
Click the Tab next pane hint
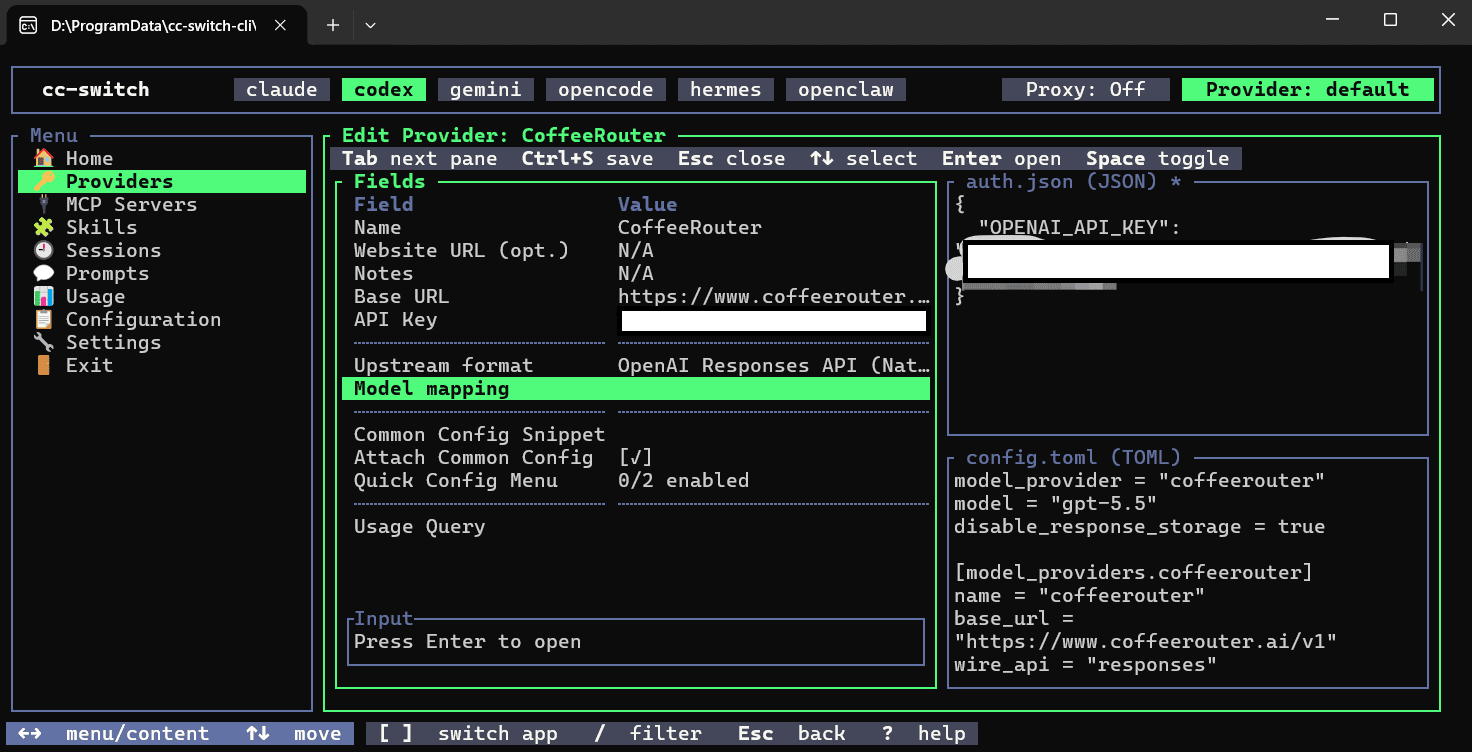point(420,158)
